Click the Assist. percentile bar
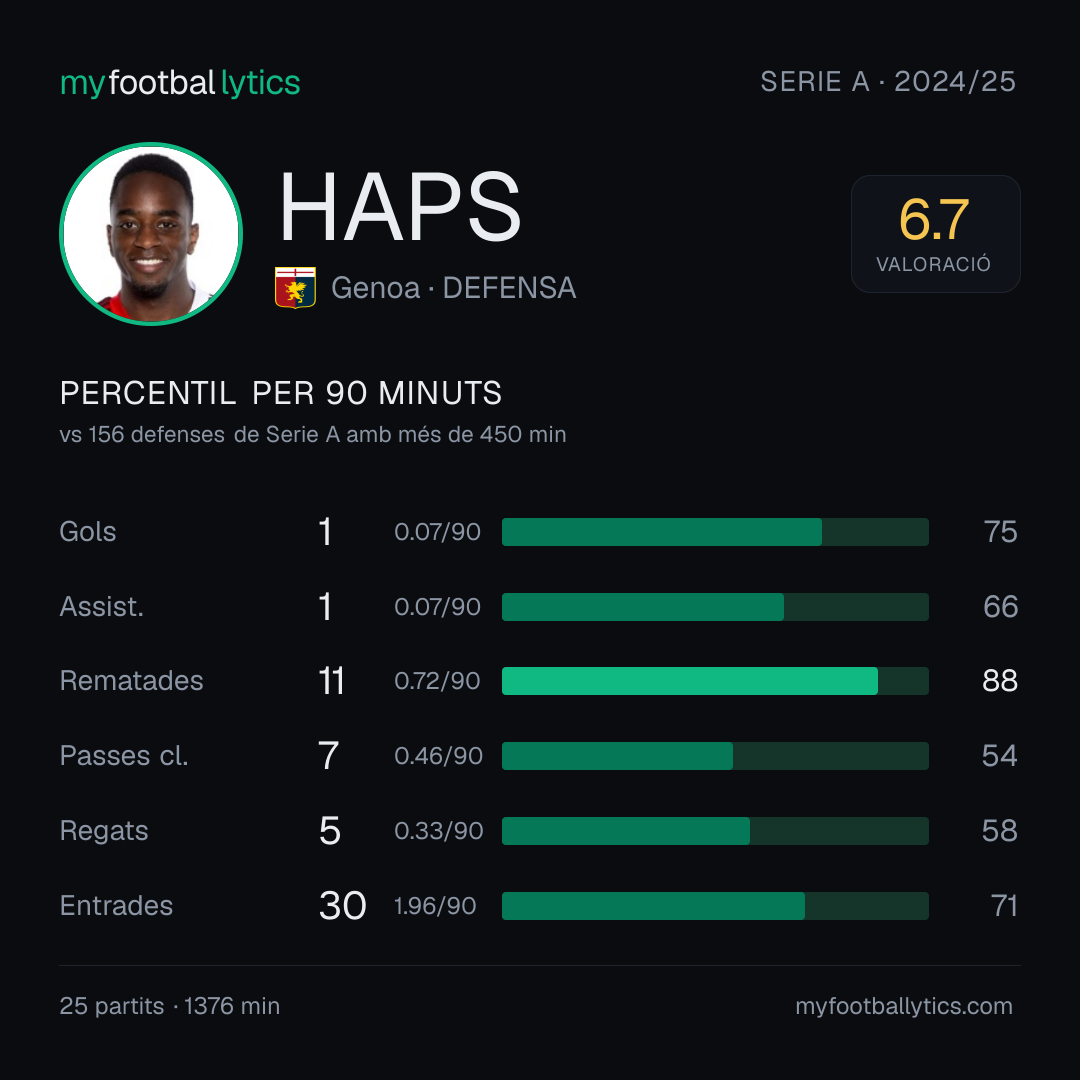1080x1080 pixels. [x=715, y=607]
